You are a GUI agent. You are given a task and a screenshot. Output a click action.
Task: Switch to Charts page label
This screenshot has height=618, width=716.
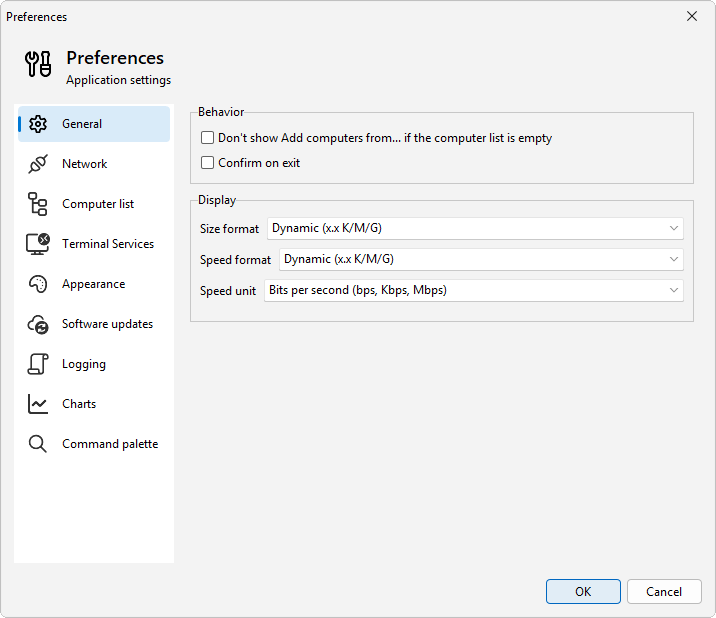point(79,404)
